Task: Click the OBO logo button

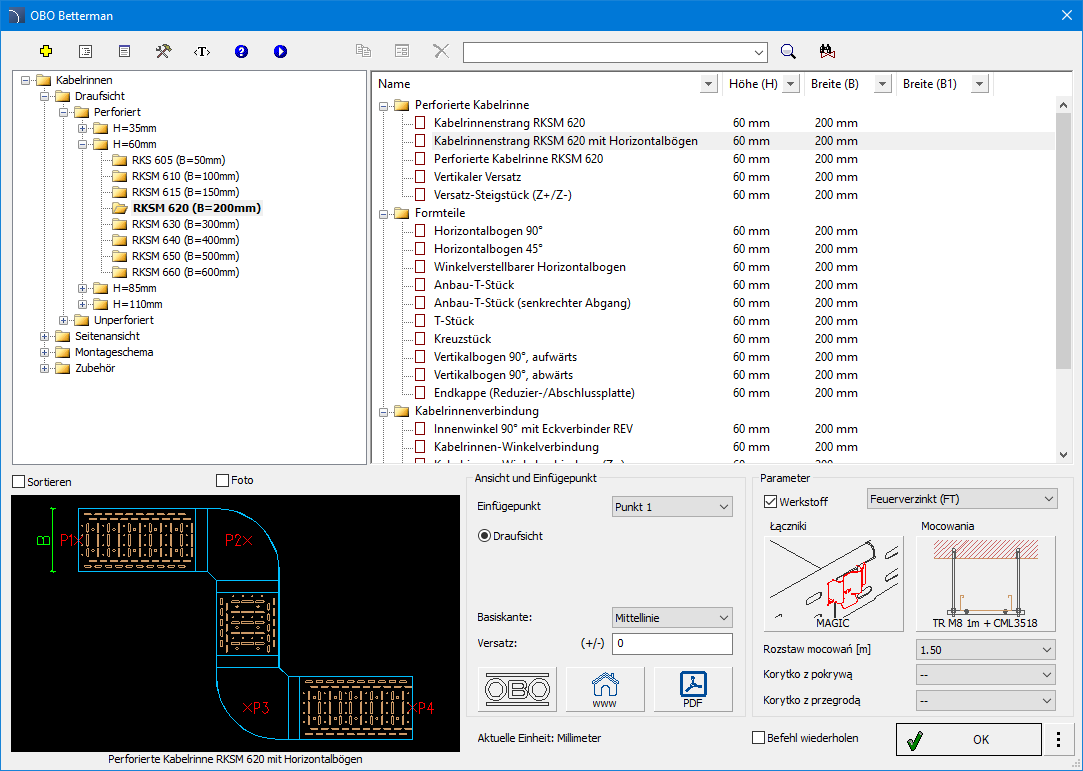Action: coord(517,689)
